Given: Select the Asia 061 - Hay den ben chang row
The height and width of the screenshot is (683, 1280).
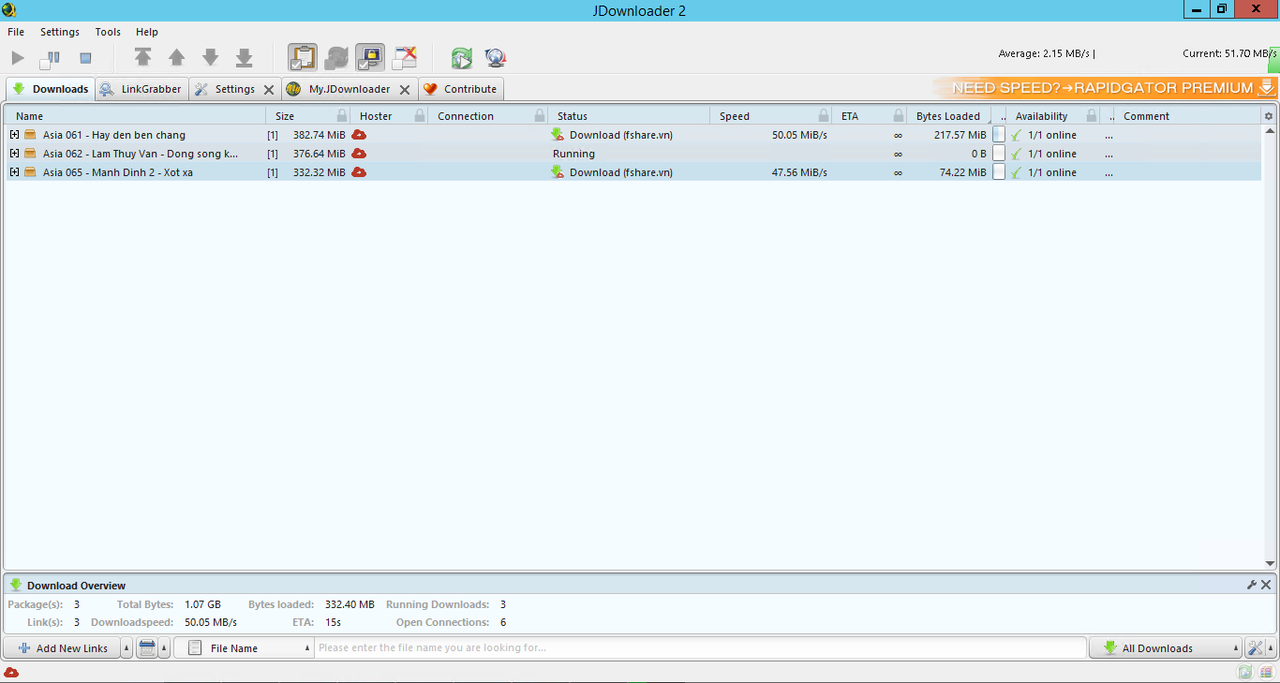Looking at the screenshot, I should tap(632, 135).
